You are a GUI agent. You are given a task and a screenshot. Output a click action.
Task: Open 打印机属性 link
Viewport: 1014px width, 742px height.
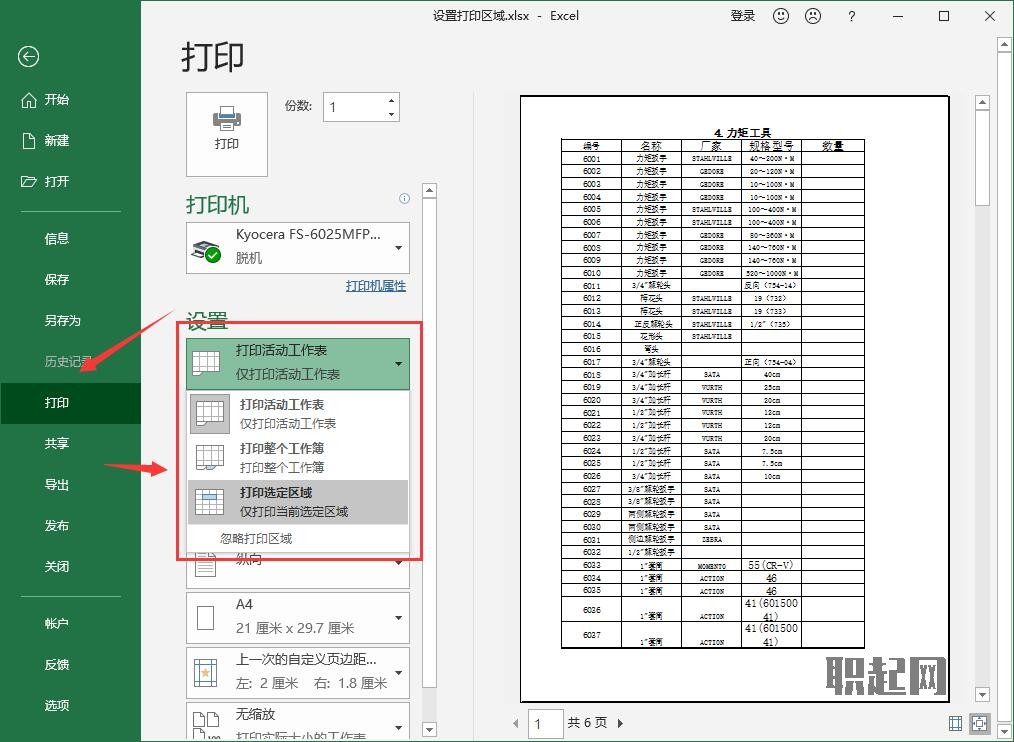coord(375,286)
